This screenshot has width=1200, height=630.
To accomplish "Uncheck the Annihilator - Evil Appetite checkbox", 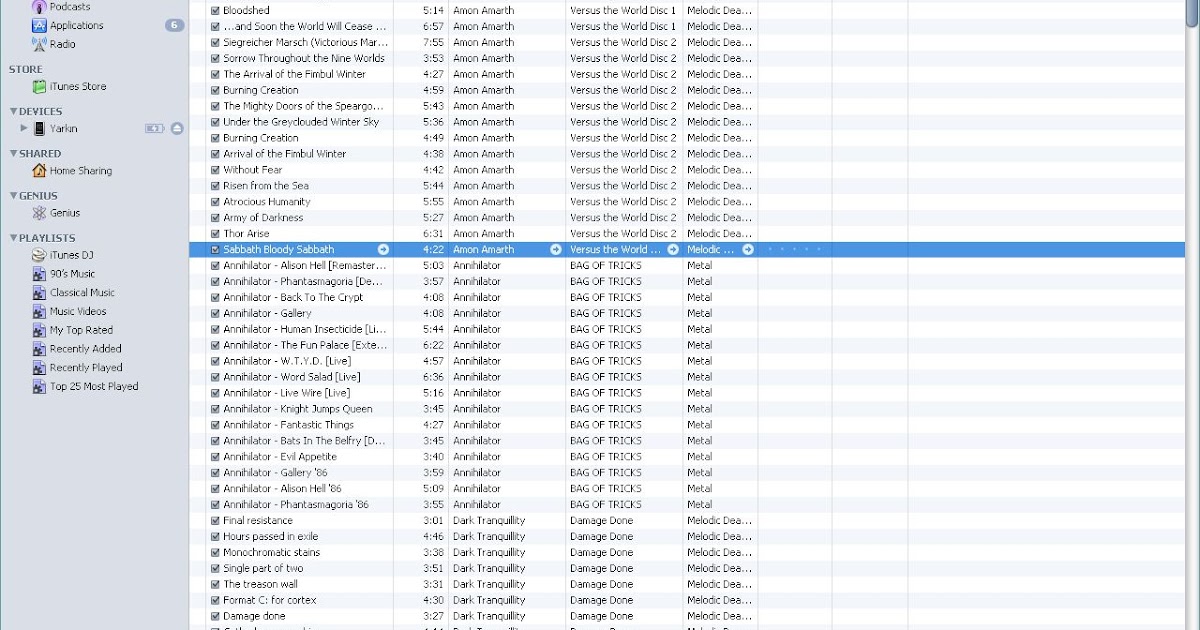I will point(215,457).
